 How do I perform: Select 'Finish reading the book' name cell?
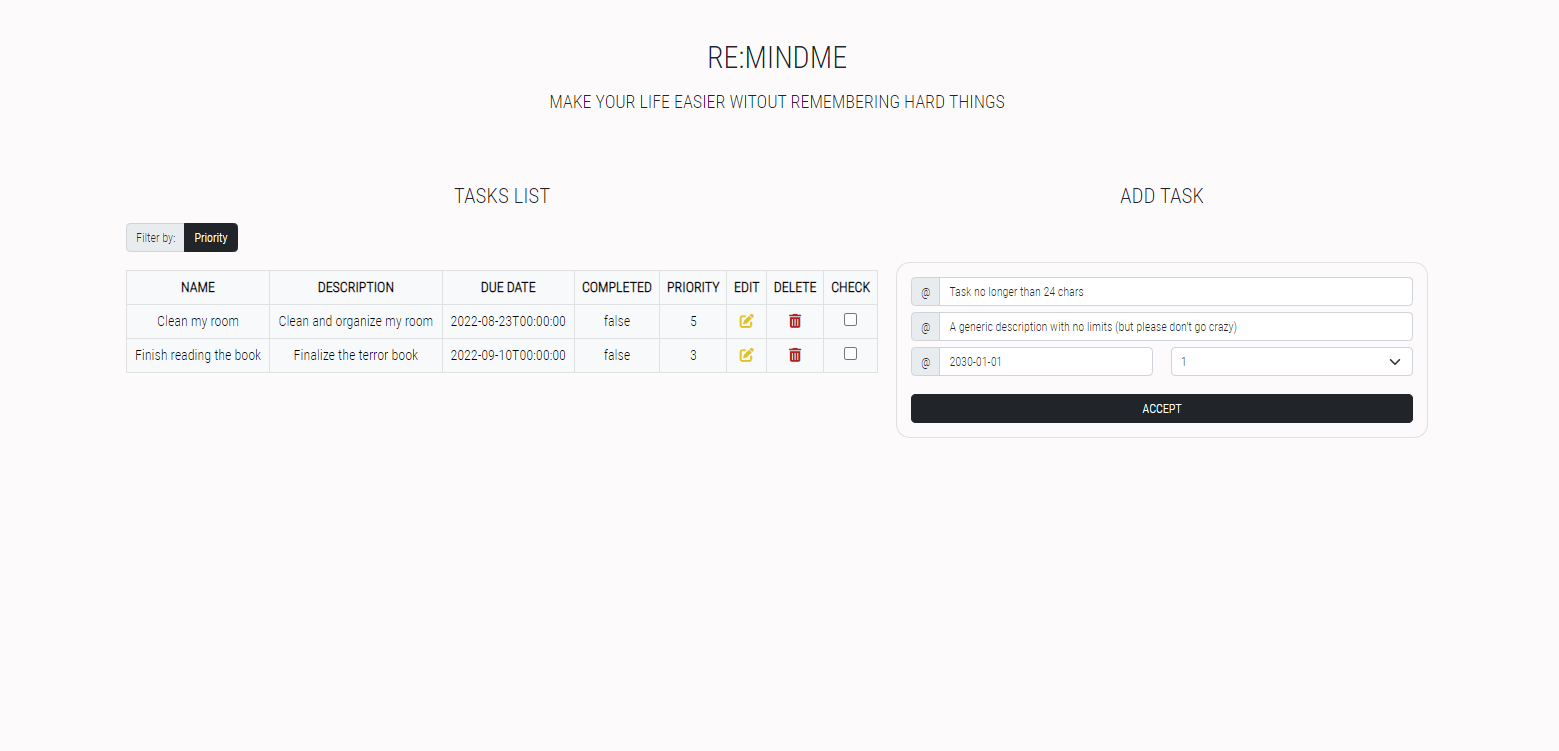[198, 356]
